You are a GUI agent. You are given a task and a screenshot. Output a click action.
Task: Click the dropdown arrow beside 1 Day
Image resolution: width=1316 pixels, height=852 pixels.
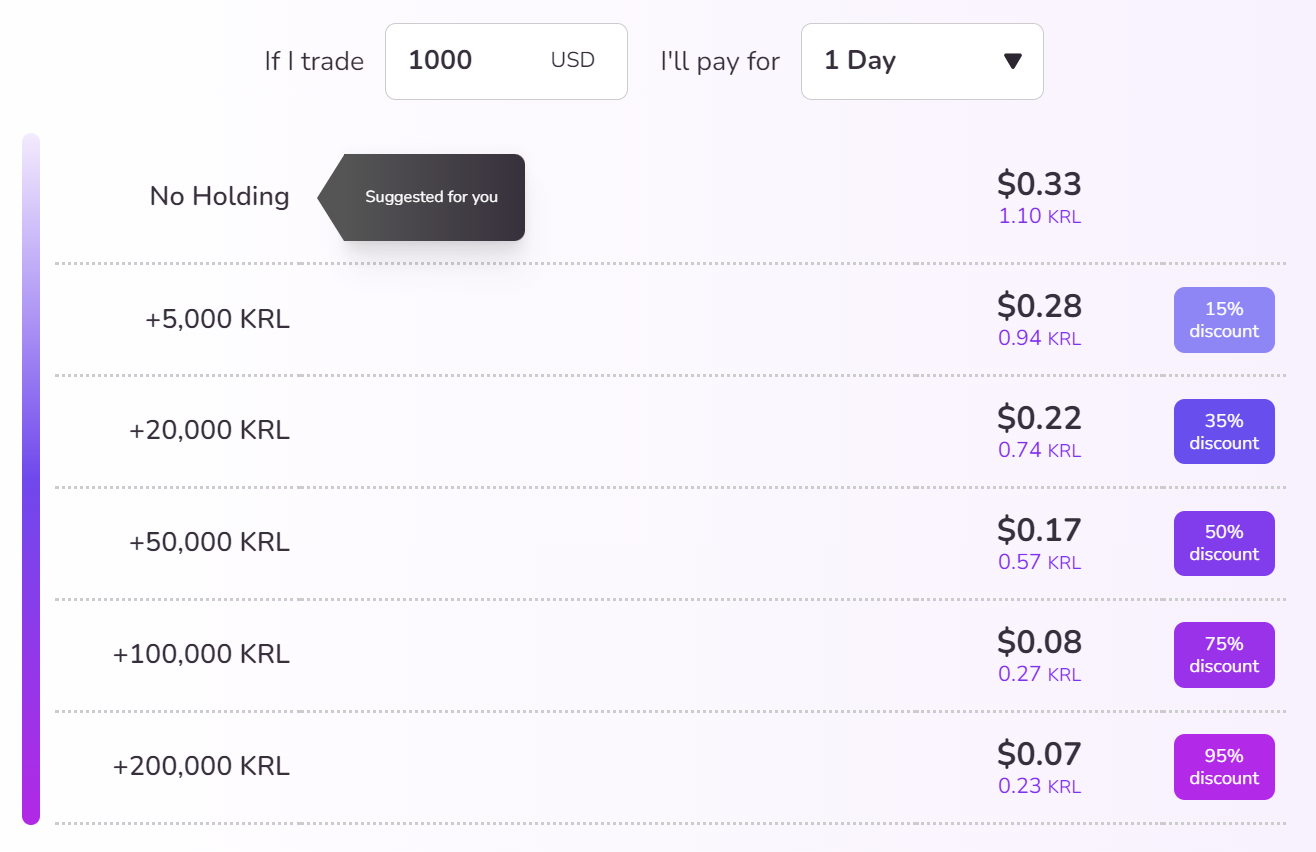(1012, 61)
